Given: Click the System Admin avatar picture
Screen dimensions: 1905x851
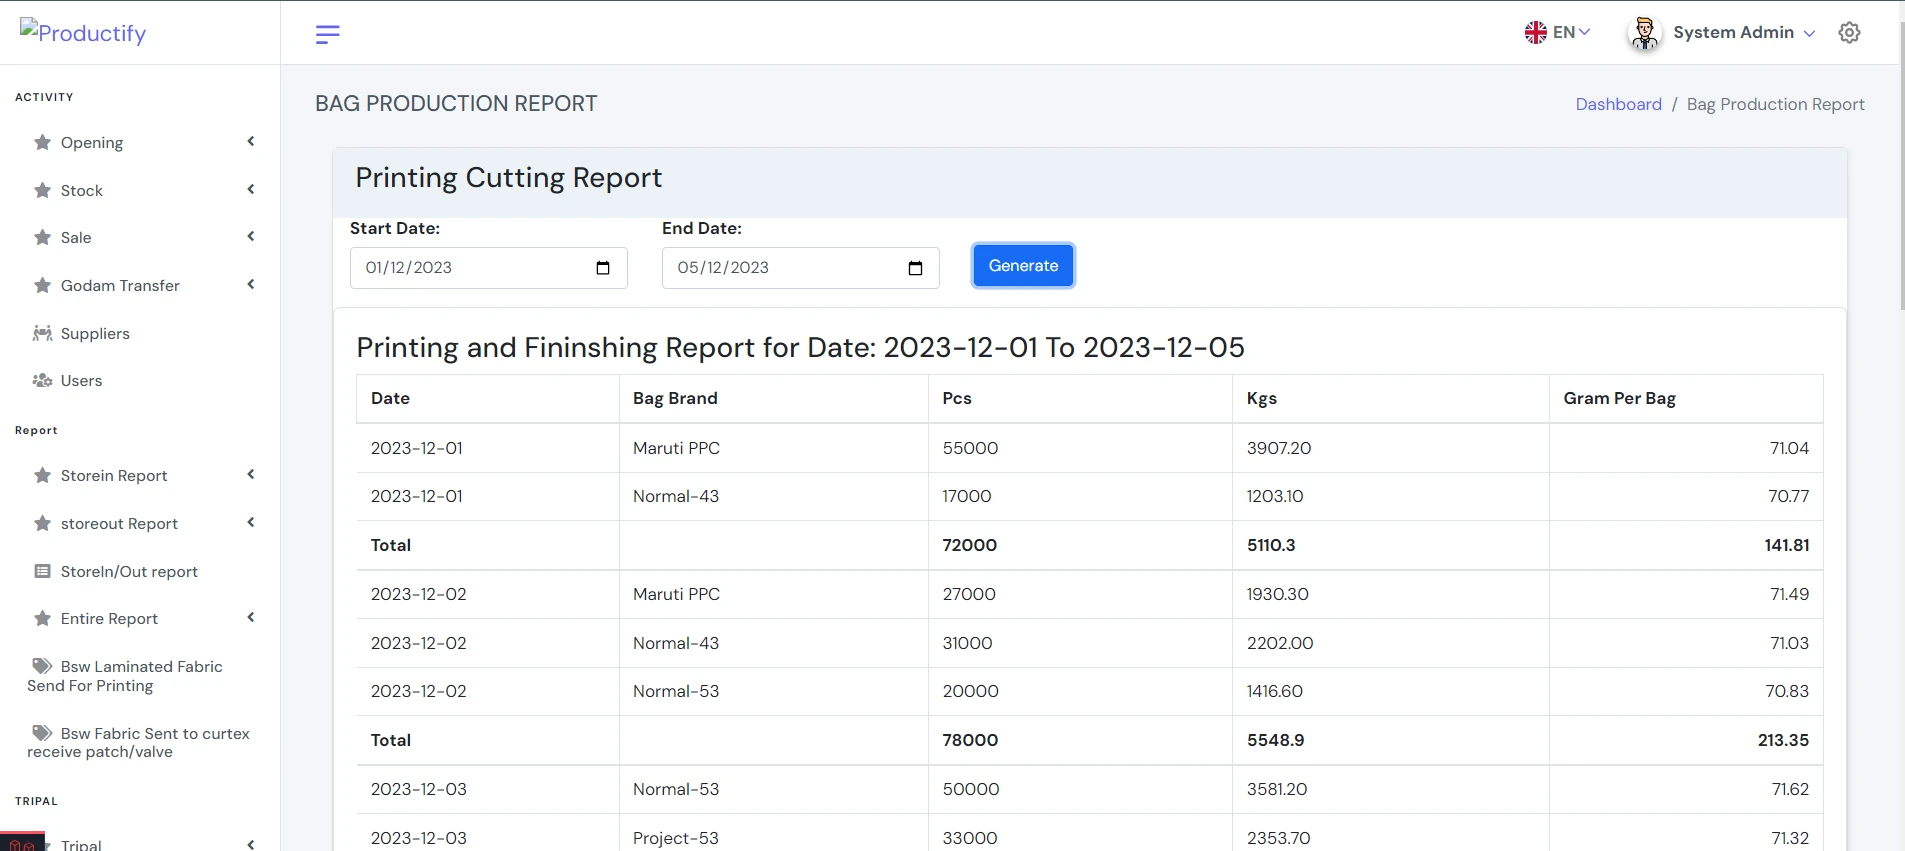Looking at the screenshot, I should click(1644, 33).
